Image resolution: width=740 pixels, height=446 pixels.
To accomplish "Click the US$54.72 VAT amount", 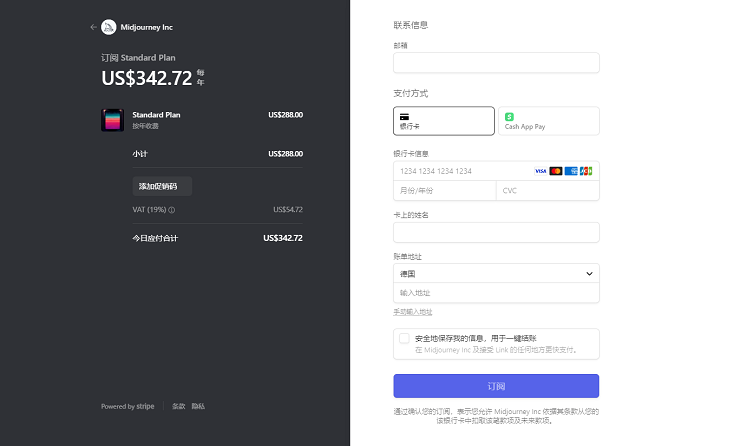I will point(288,210).
